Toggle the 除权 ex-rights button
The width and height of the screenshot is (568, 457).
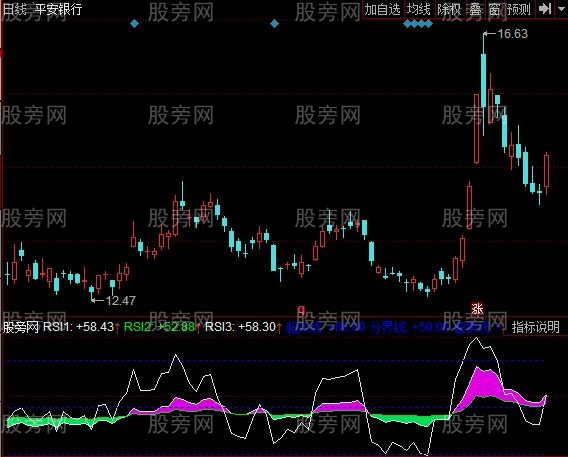[x=449, y=9]
